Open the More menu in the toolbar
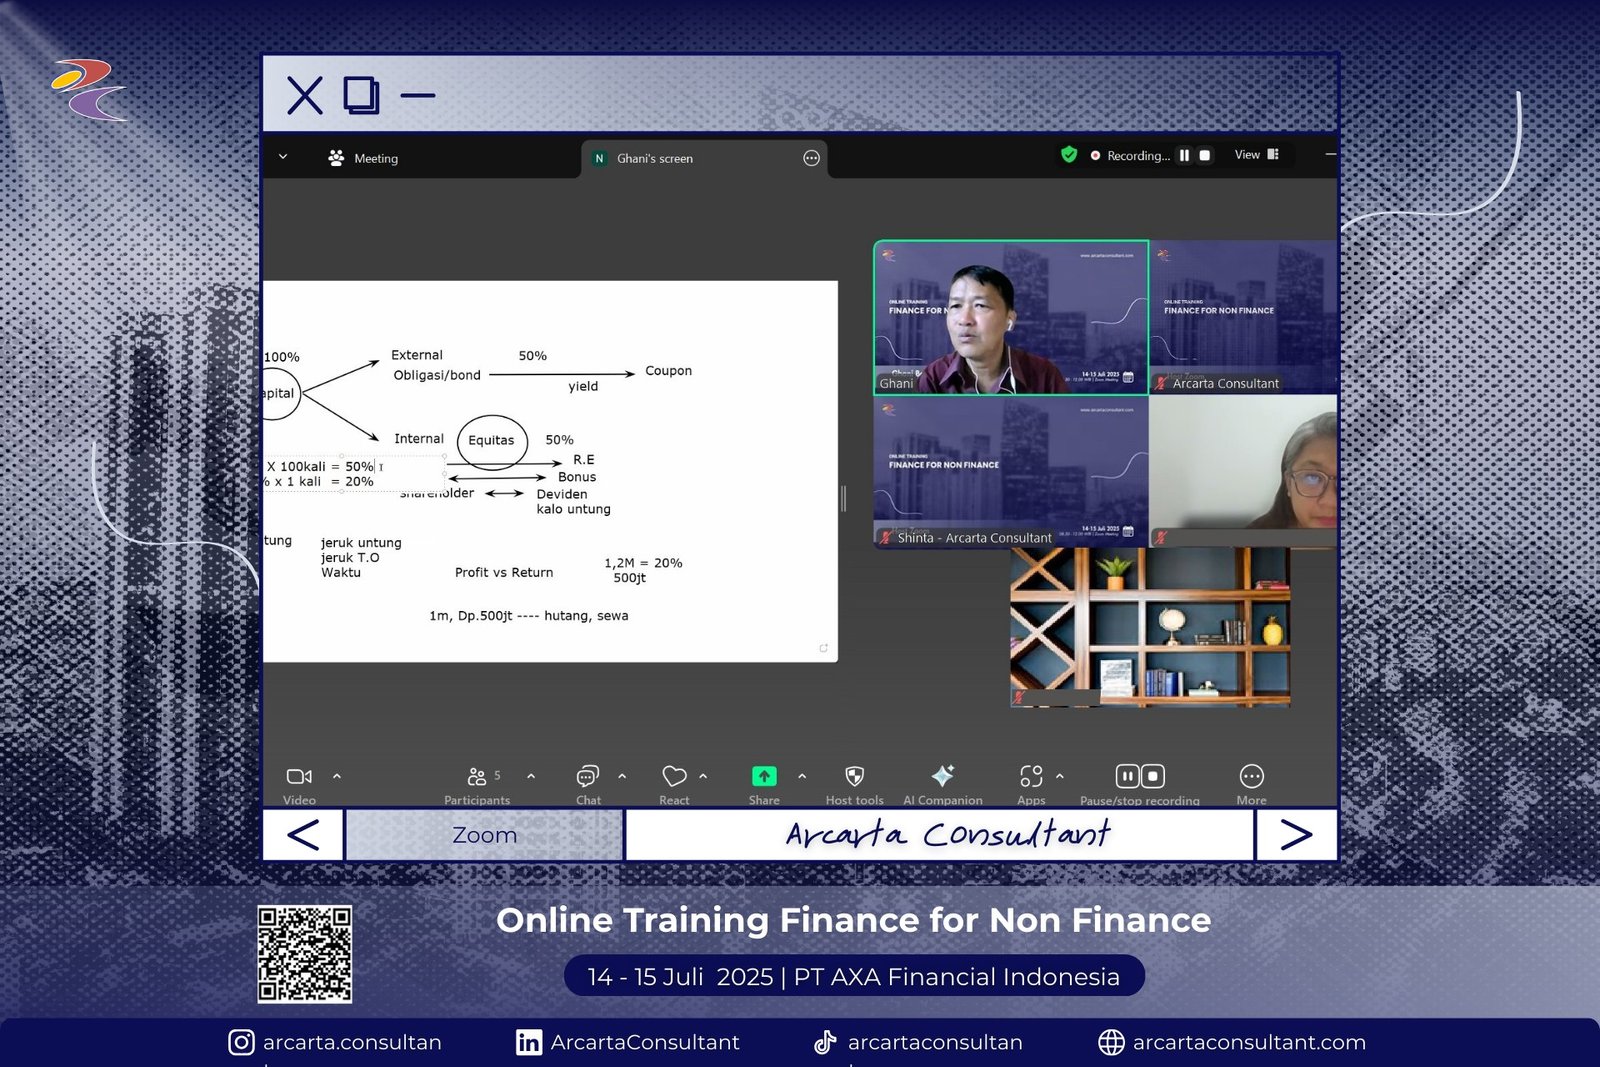The image size is (1600, 1067). click(x=1251, y=777)
